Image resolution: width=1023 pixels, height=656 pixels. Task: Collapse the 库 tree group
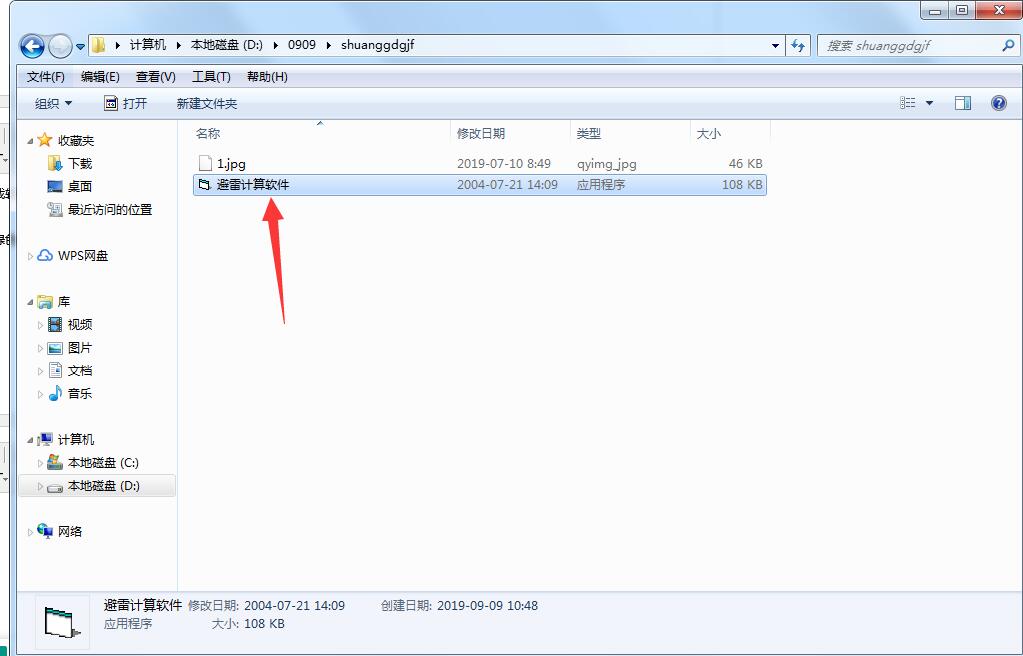click(x=30, y=302)
